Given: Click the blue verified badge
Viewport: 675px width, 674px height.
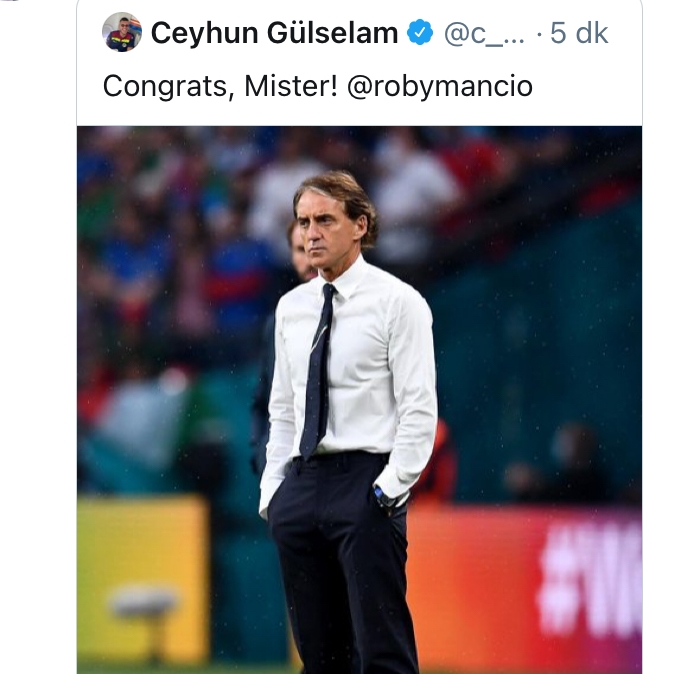Looking at the screenshot, I should [x=420, y=32].
